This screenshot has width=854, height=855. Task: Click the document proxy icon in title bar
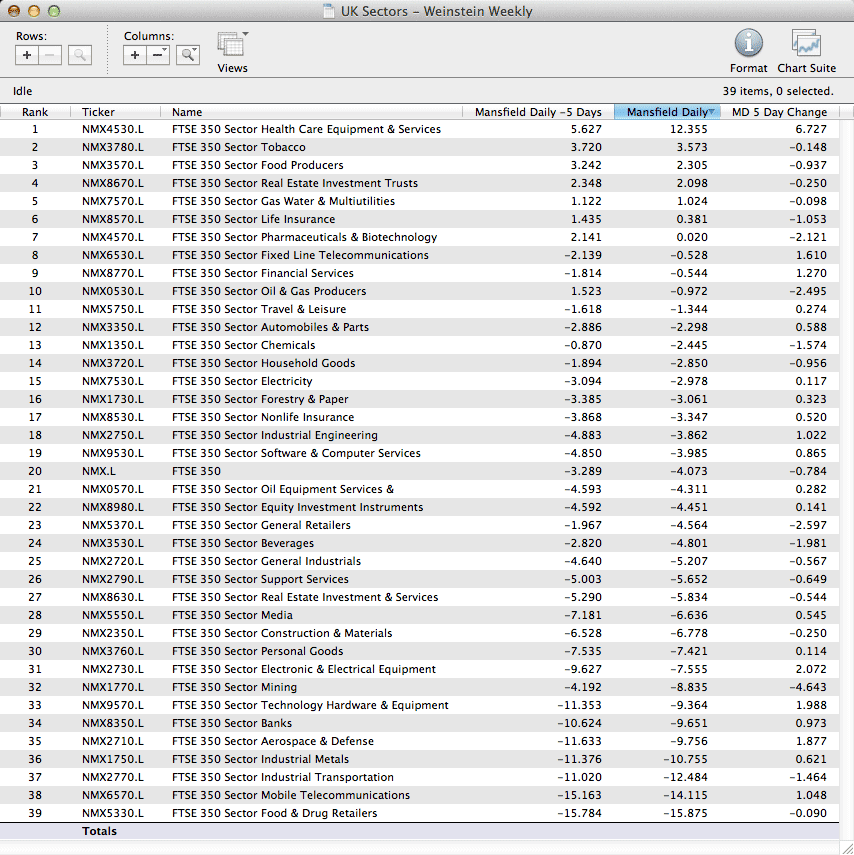point(329,12)
